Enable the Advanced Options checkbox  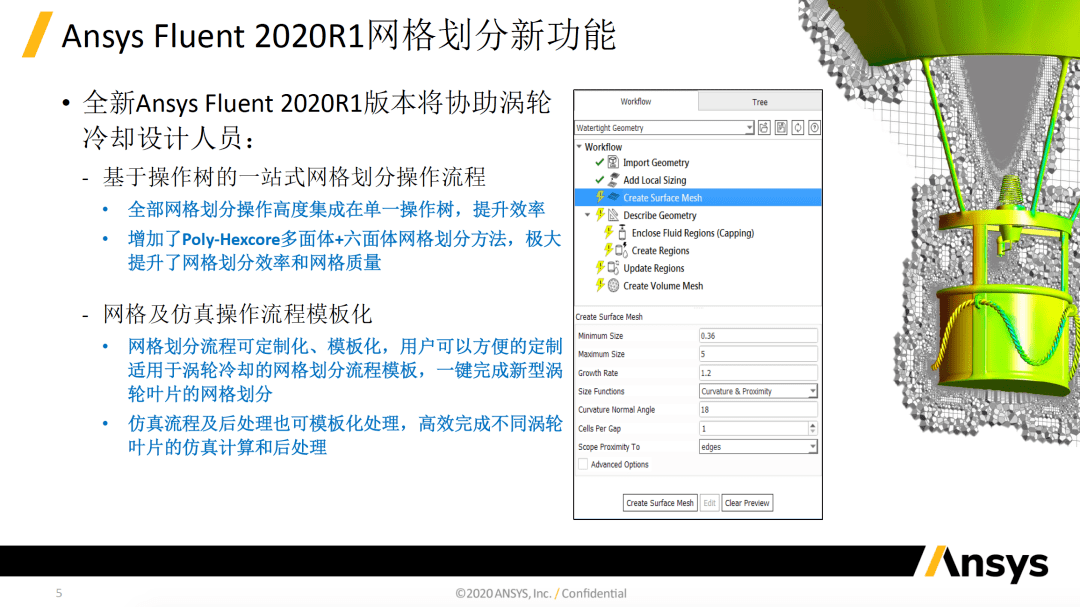[x=583, y=464]
